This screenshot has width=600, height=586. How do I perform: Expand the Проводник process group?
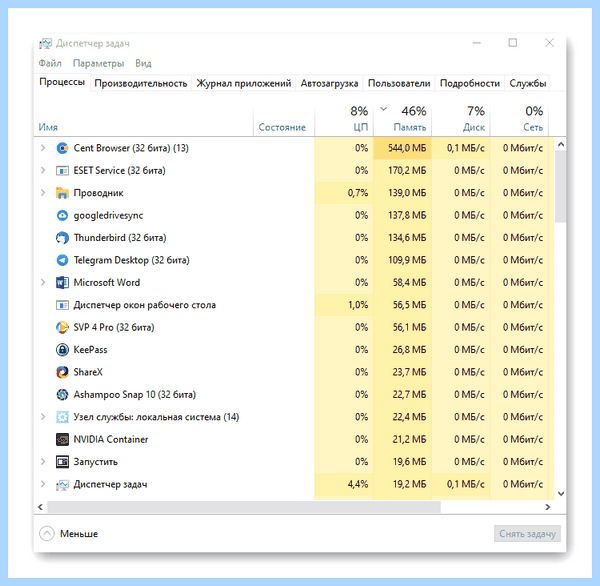pos(43,193)
